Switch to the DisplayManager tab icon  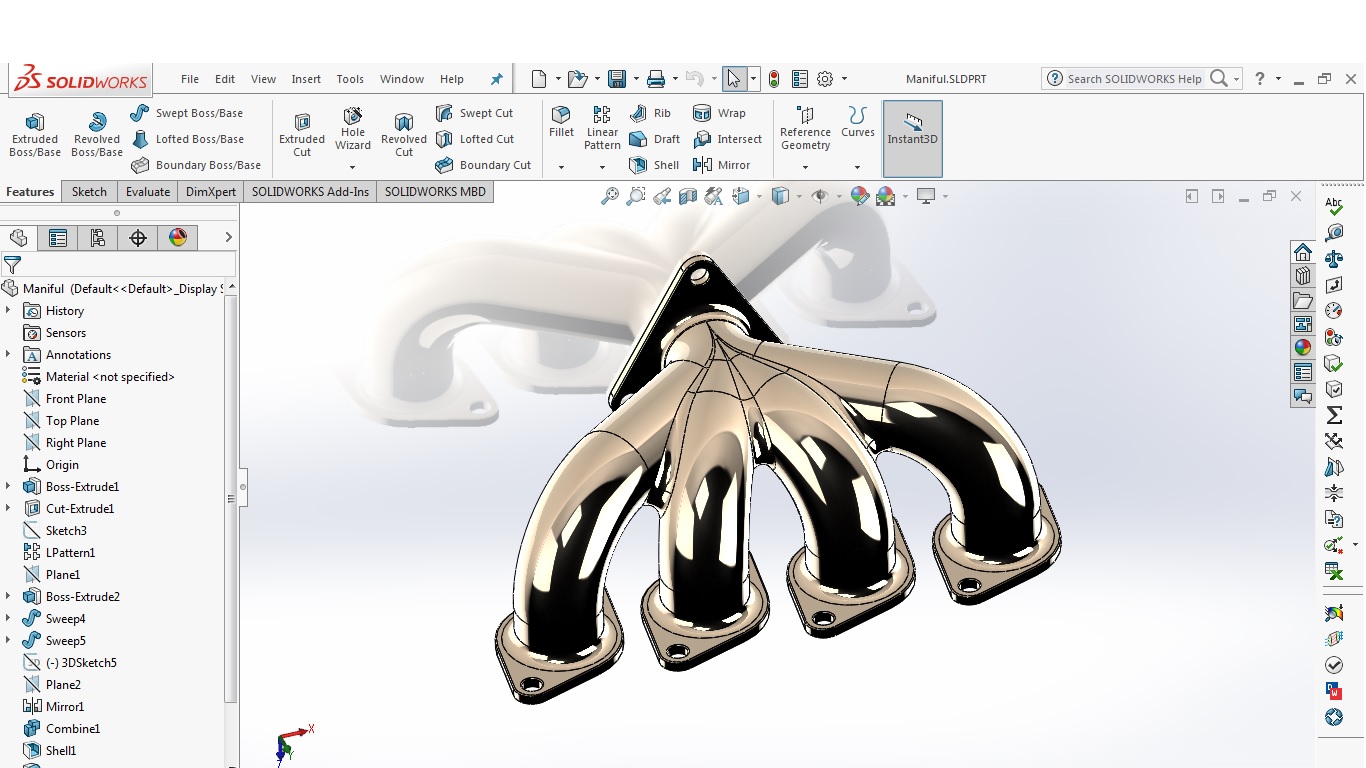[x=177, y=237]
